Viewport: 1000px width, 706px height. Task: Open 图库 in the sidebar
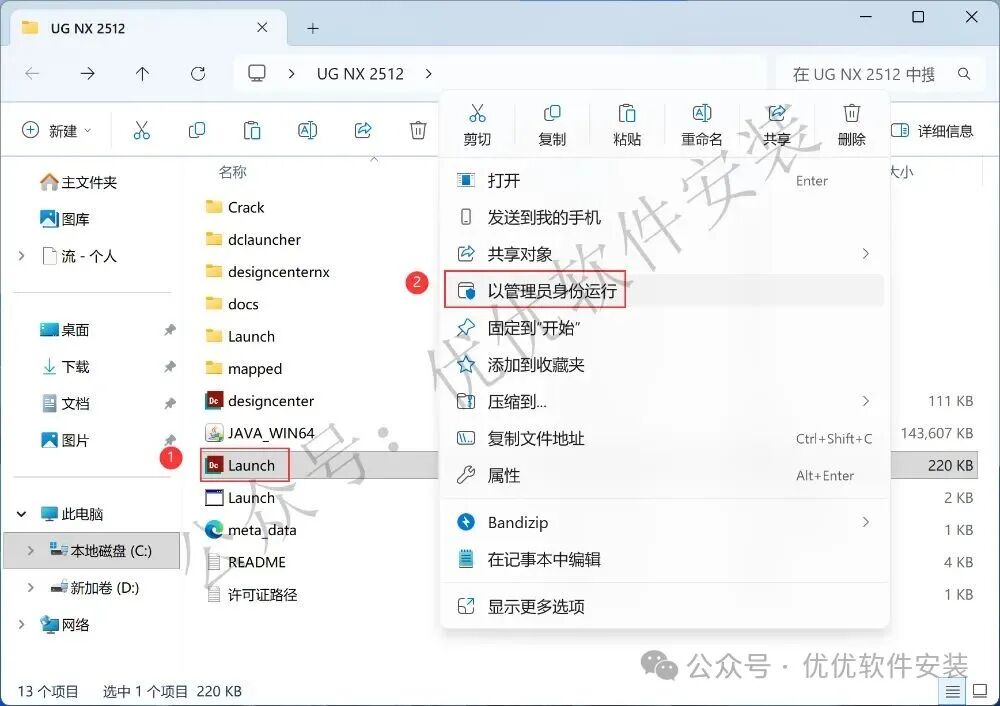tap(65, 219)
